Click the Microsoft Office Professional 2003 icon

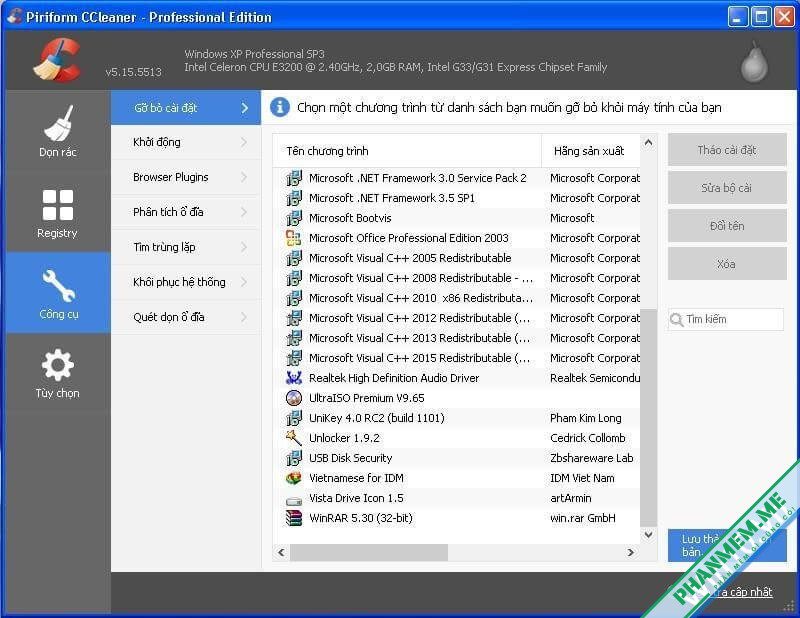pos(294,238)
